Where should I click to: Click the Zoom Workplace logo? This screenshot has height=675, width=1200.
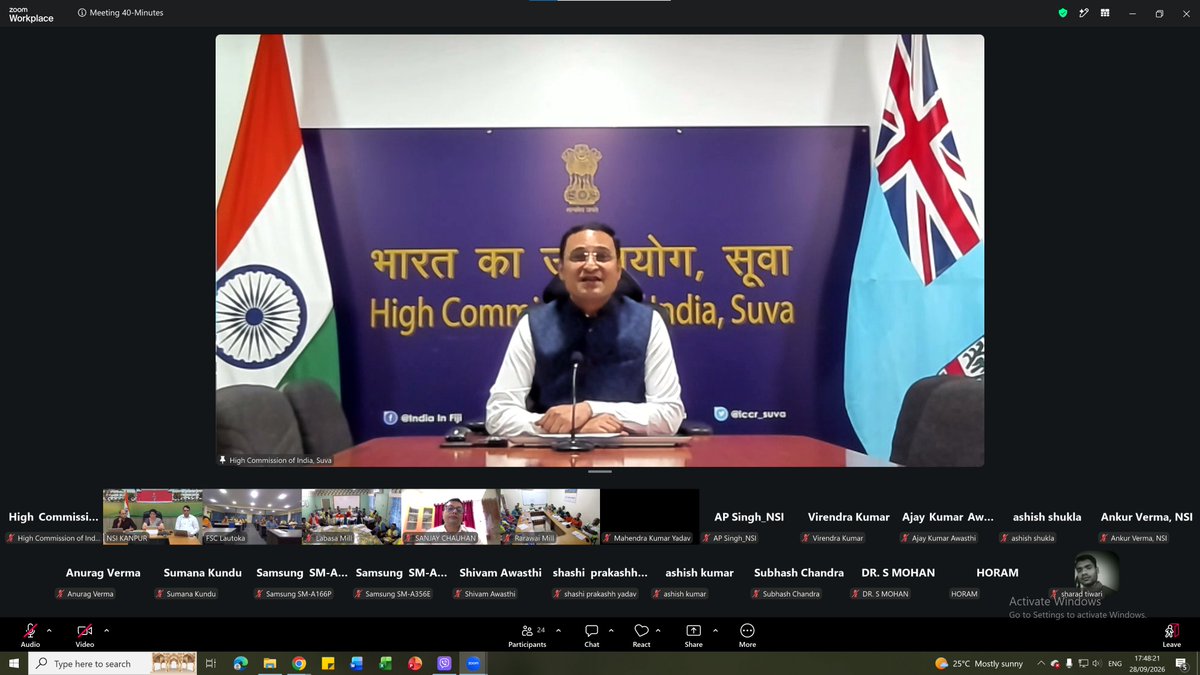[x=30, y=13]
